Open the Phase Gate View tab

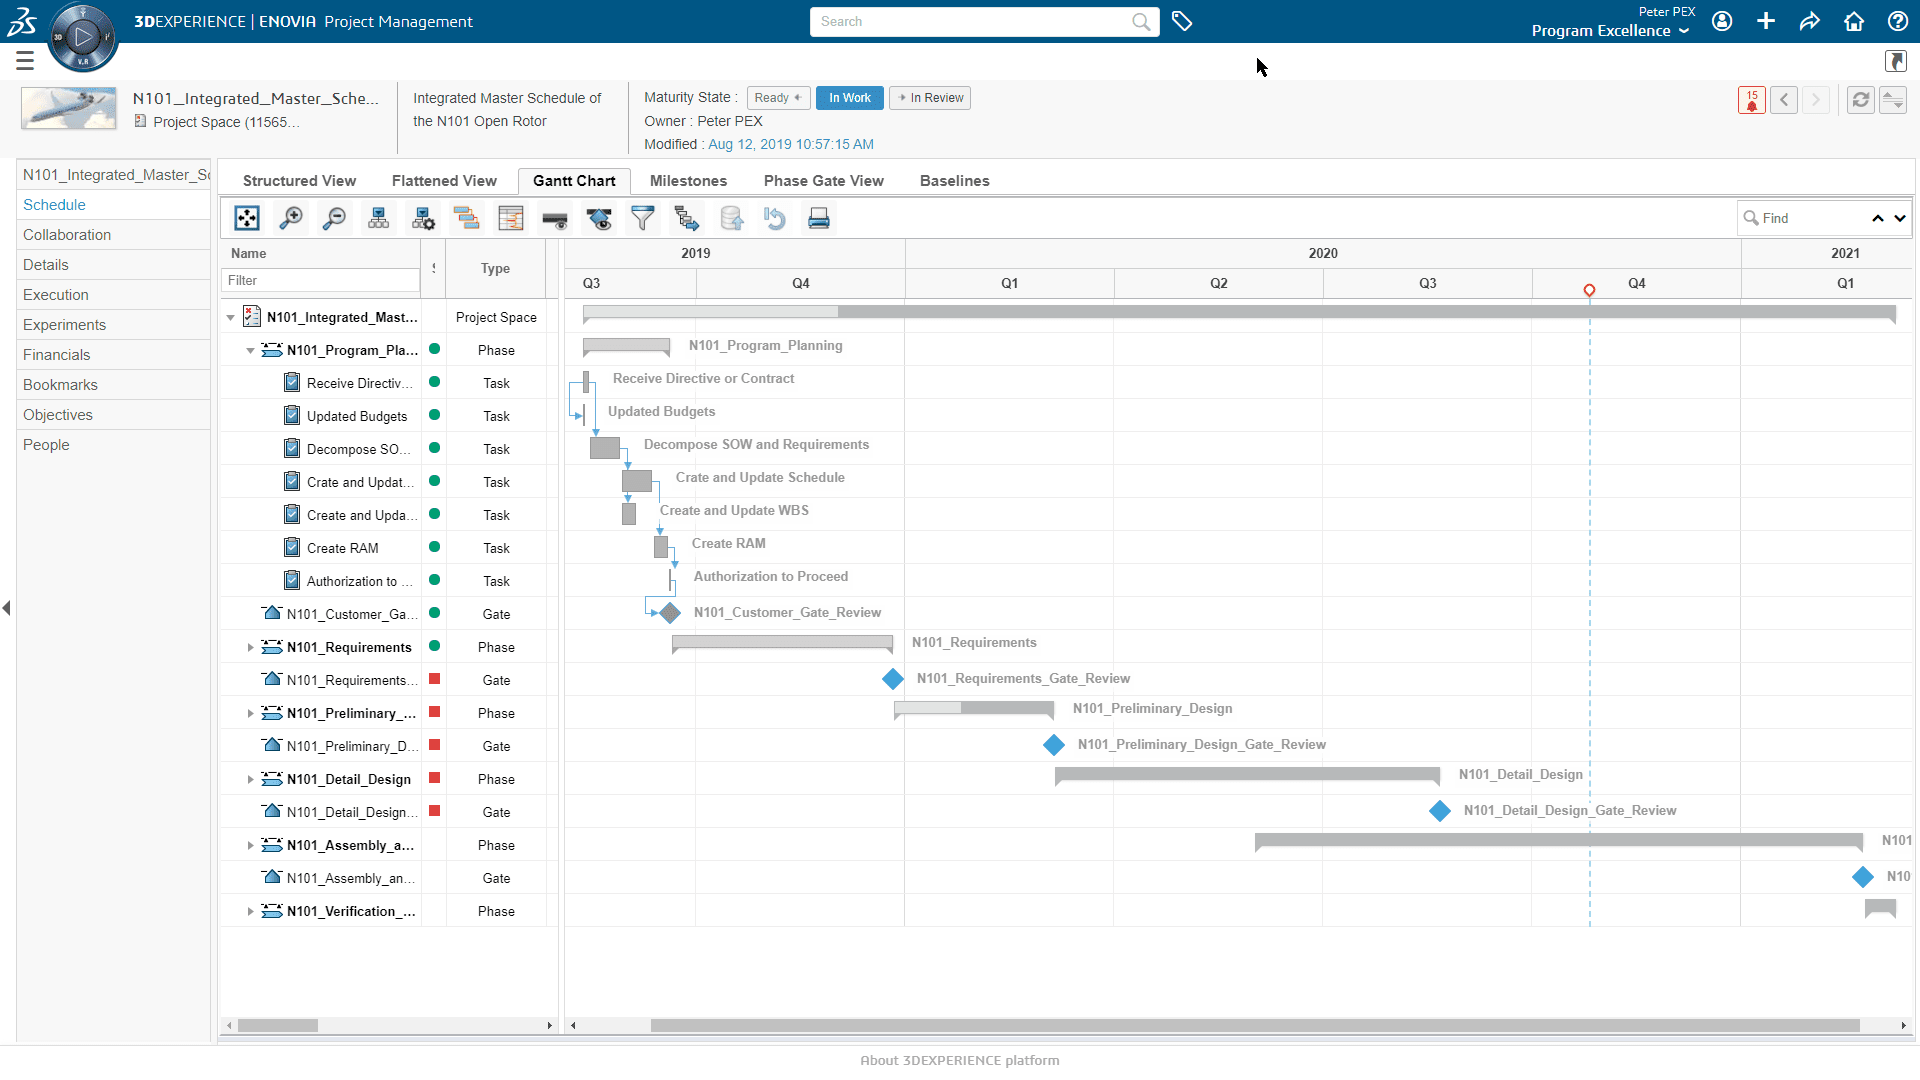pyautogui.click(x=823, y=181)
